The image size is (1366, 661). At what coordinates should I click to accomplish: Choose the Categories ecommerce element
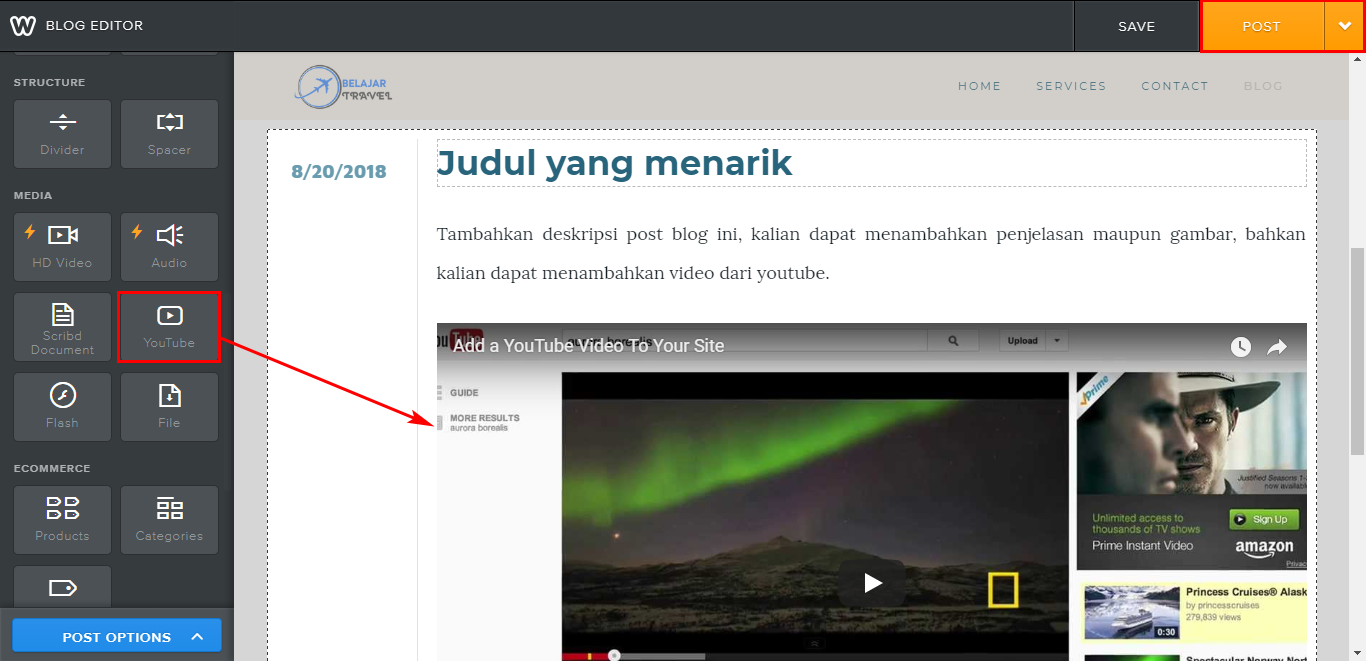click(169, 520)
